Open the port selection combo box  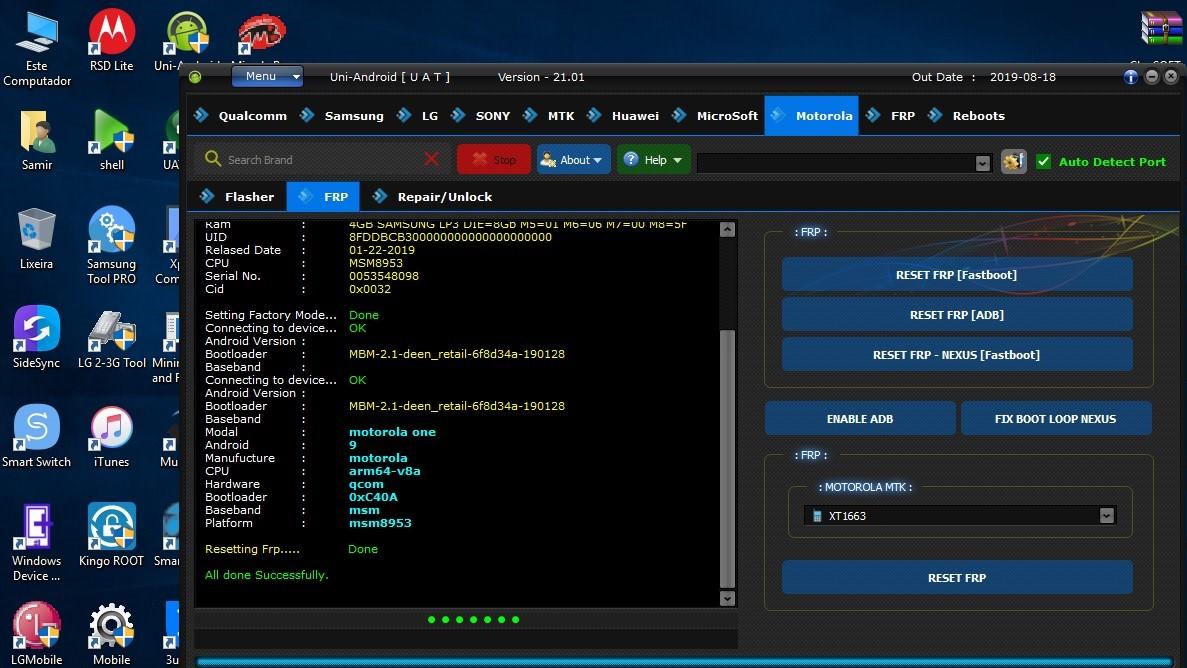(844, 163)
